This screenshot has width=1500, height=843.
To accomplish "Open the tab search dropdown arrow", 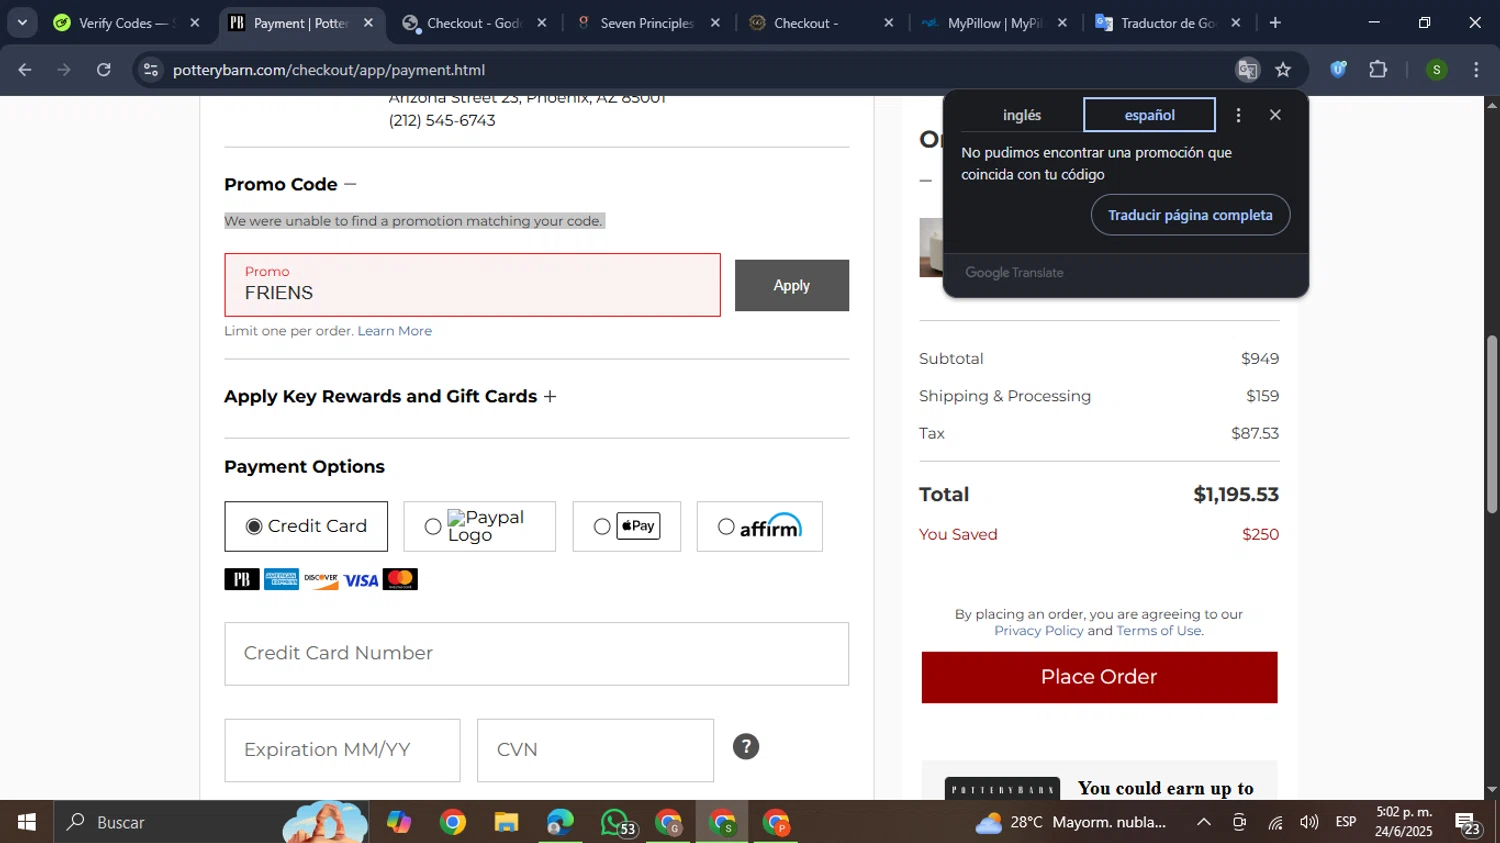I will pos(22,23).
